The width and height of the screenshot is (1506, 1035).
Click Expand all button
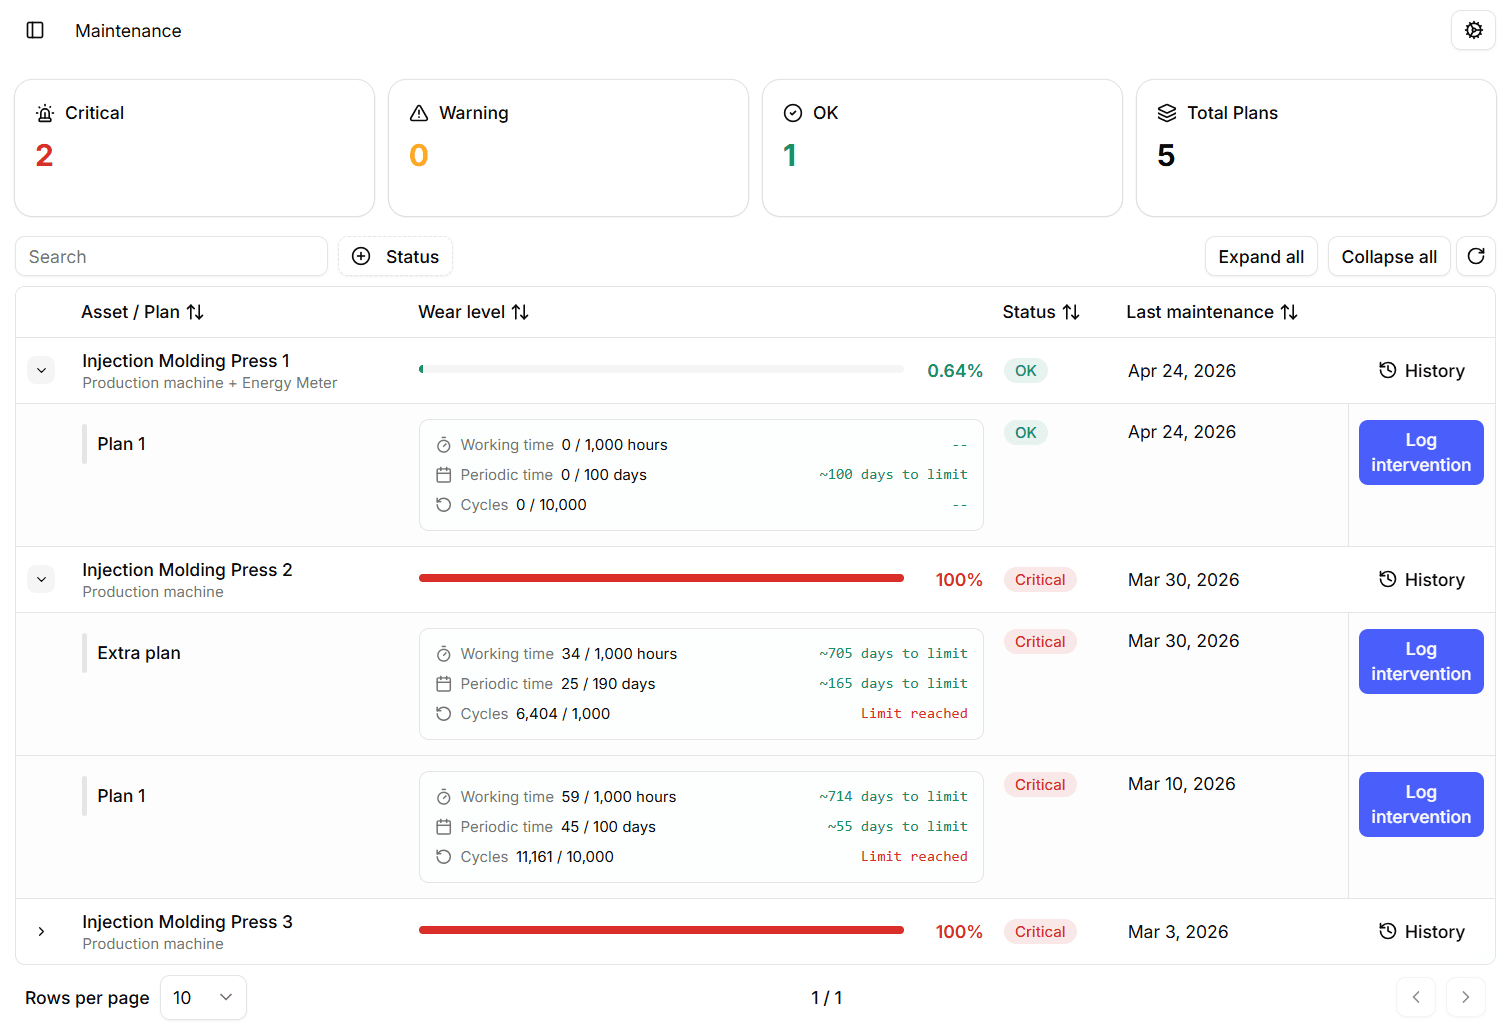(1261, 256)
